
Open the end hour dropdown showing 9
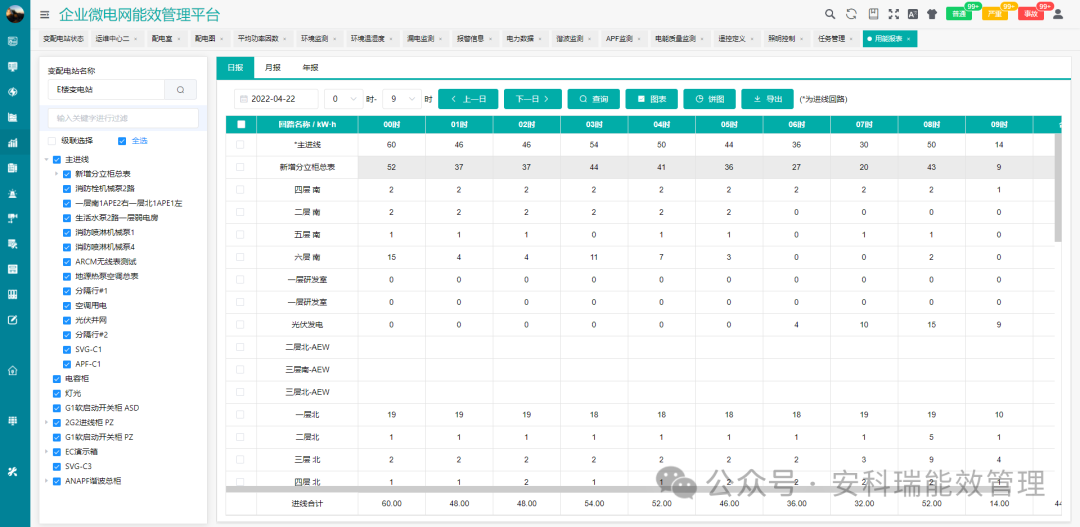pos(402,99)
